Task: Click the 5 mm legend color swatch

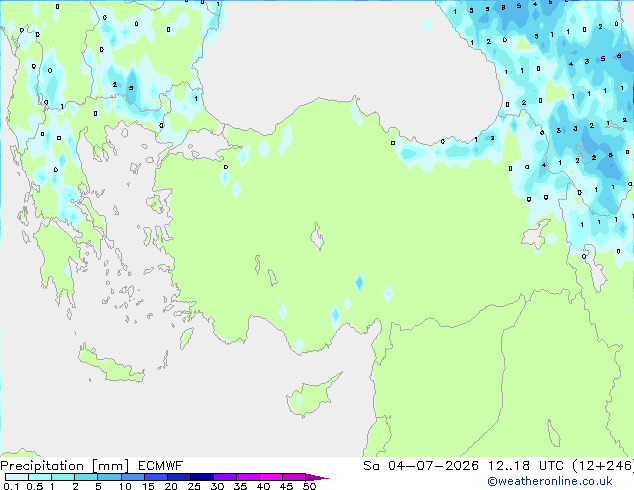Action: click(109, 477)
